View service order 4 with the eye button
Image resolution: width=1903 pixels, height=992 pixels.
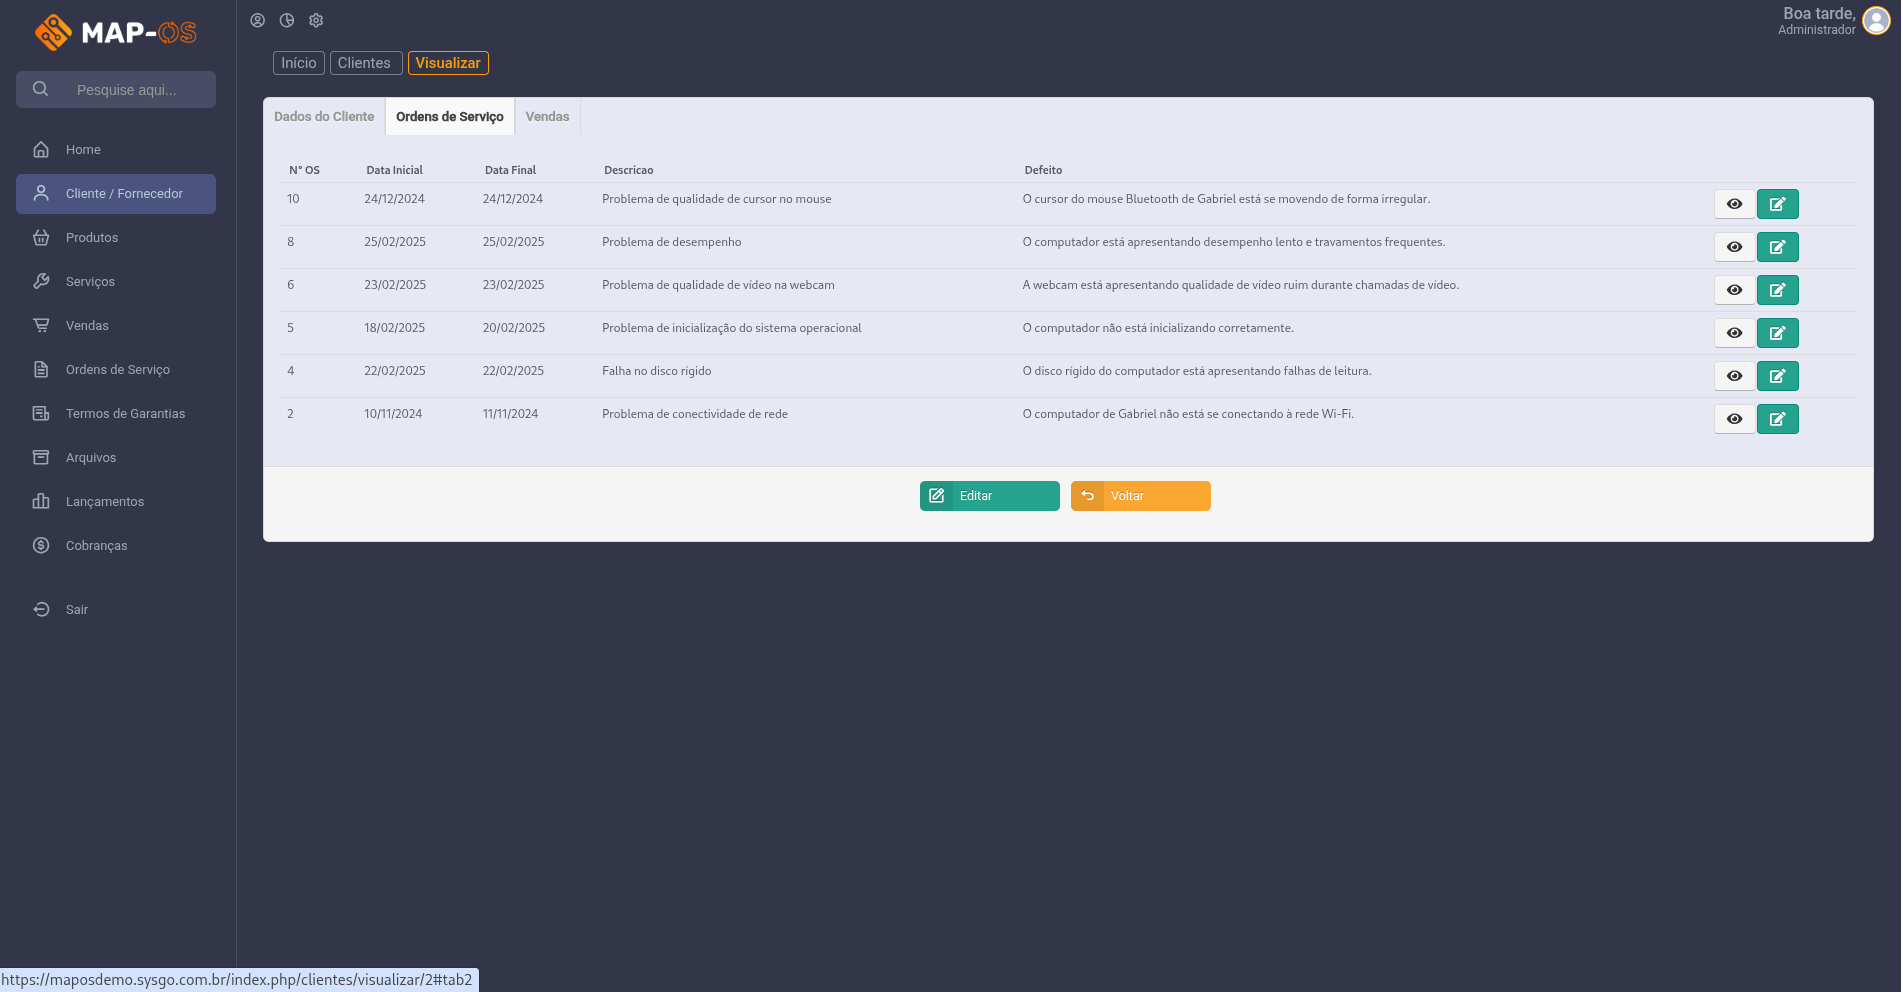click(x=1734, y=376)
